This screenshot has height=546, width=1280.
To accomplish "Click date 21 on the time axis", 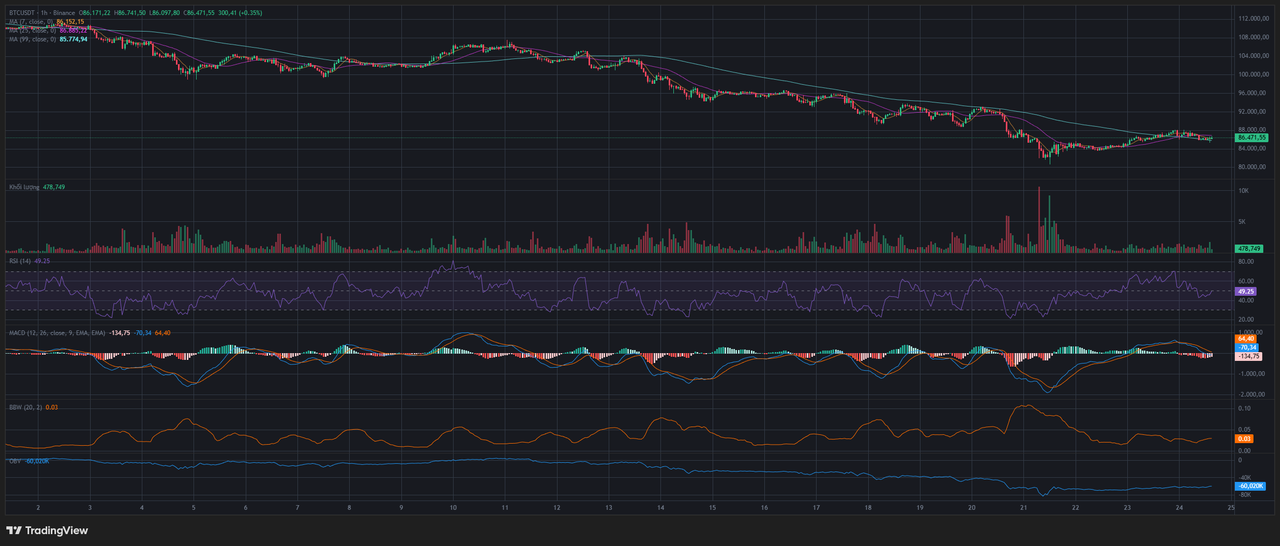I will pos(1024,508).
